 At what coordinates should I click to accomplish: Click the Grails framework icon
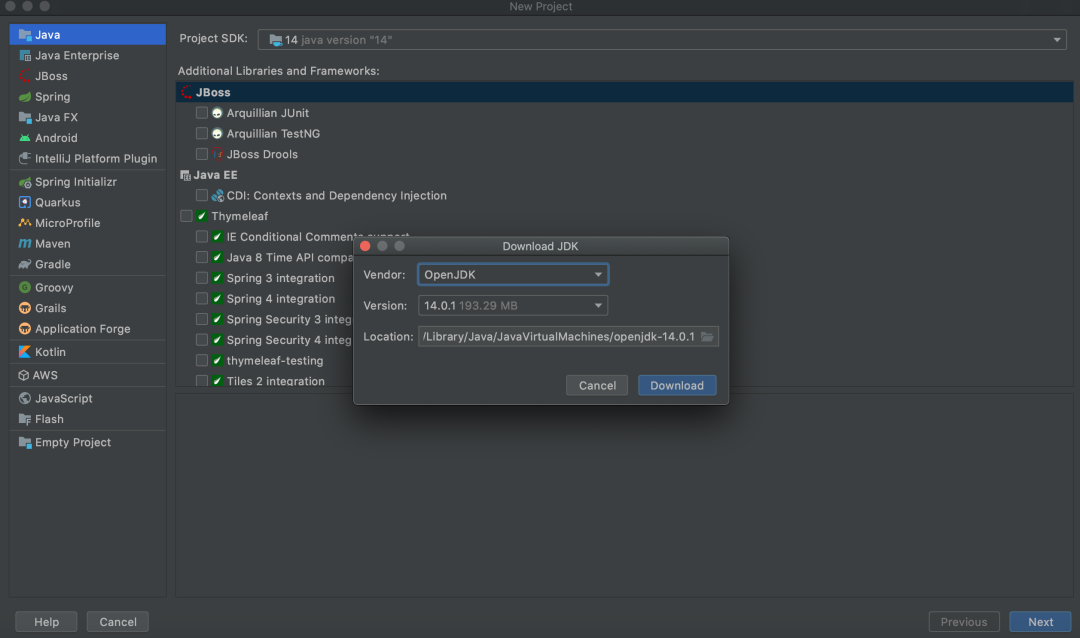24,308
